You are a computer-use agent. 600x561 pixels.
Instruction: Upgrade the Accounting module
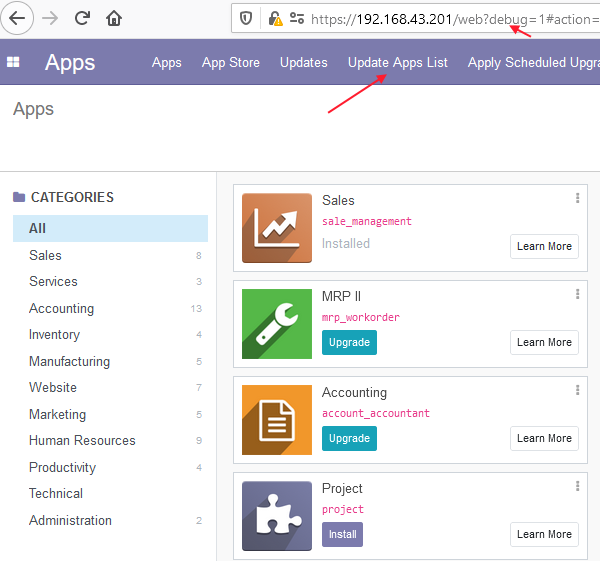tap(349, 439)
